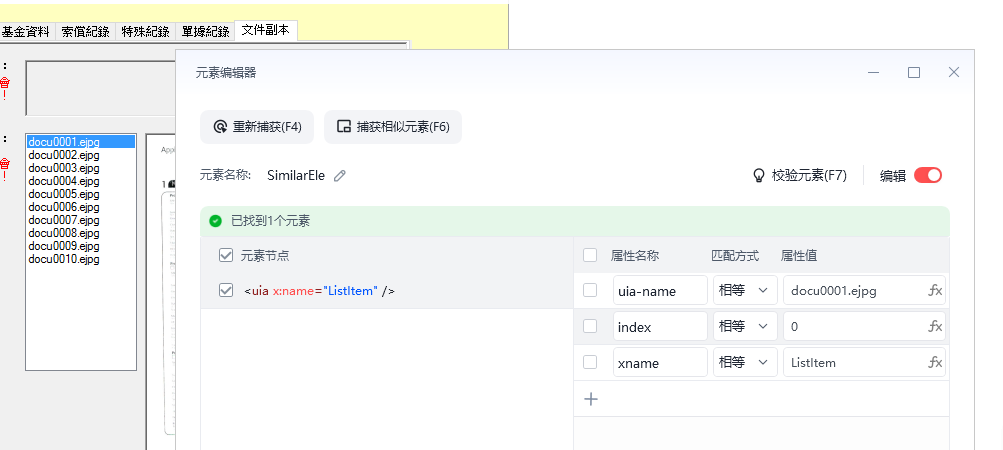This screenshot has width=1003, height=450.
Task: Click the fx icon in uia-name value field
Action: [935, 291]
